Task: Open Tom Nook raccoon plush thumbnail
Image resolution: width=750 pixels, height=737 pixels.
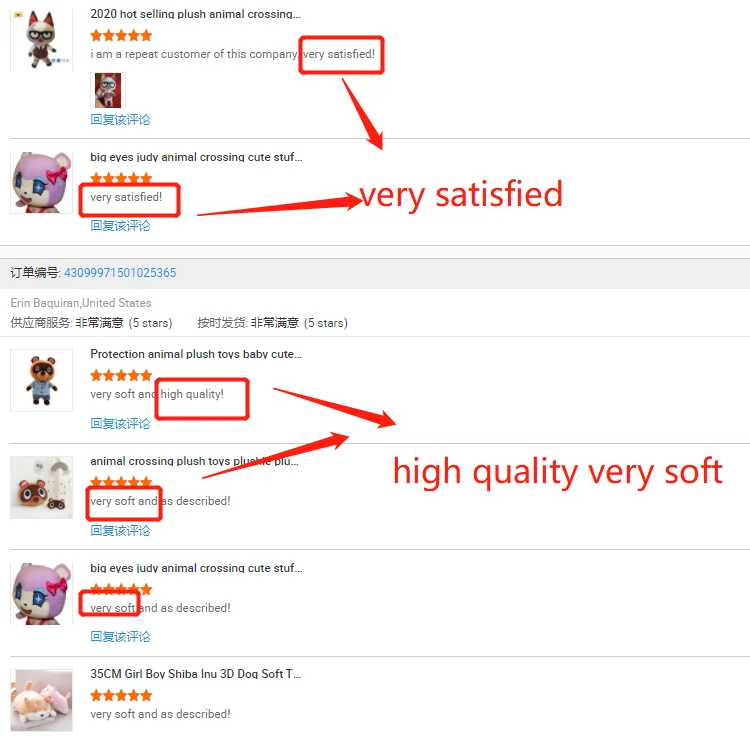Action: tap(42, 380)
